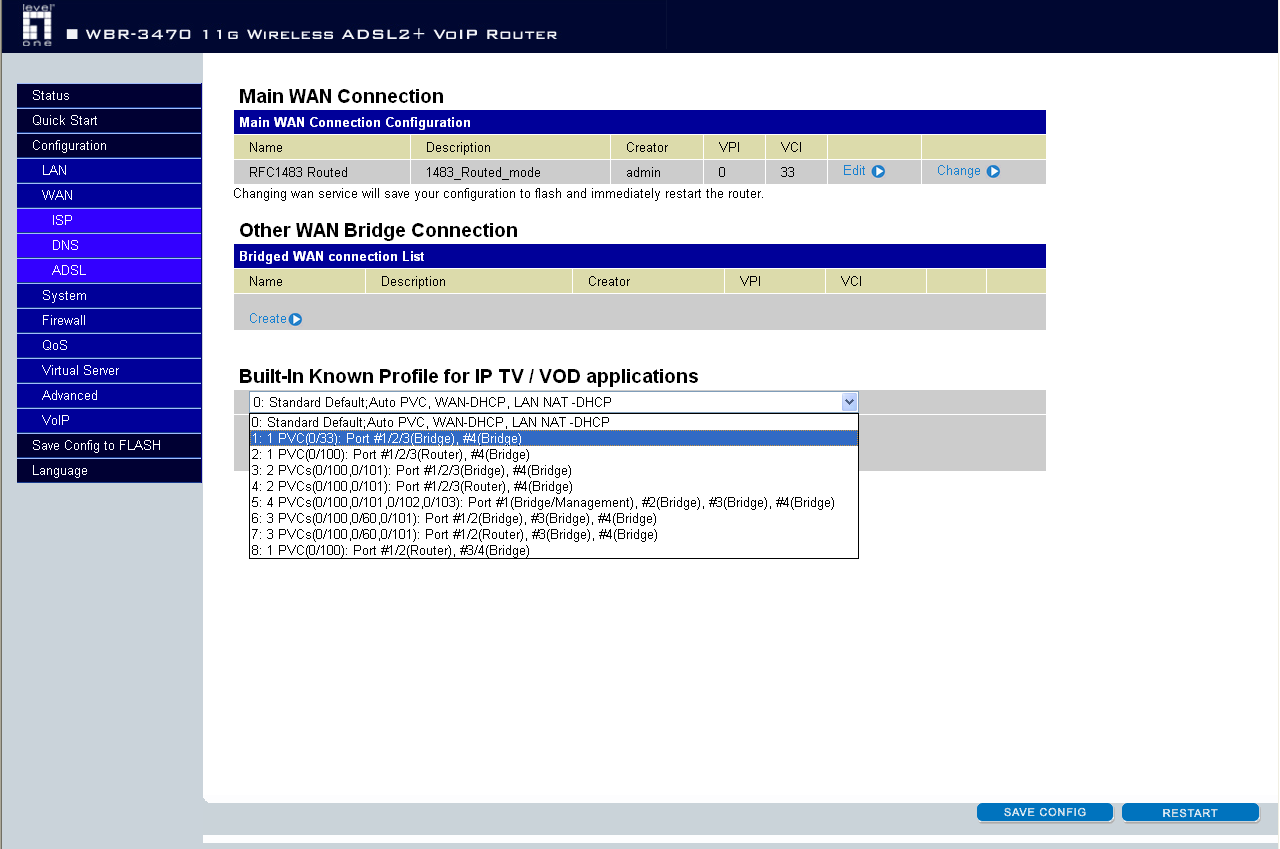The height and width of the screenshot is (849, 1280).
Task: Open the ADSL submenu
Action: [x=109, y=271]
